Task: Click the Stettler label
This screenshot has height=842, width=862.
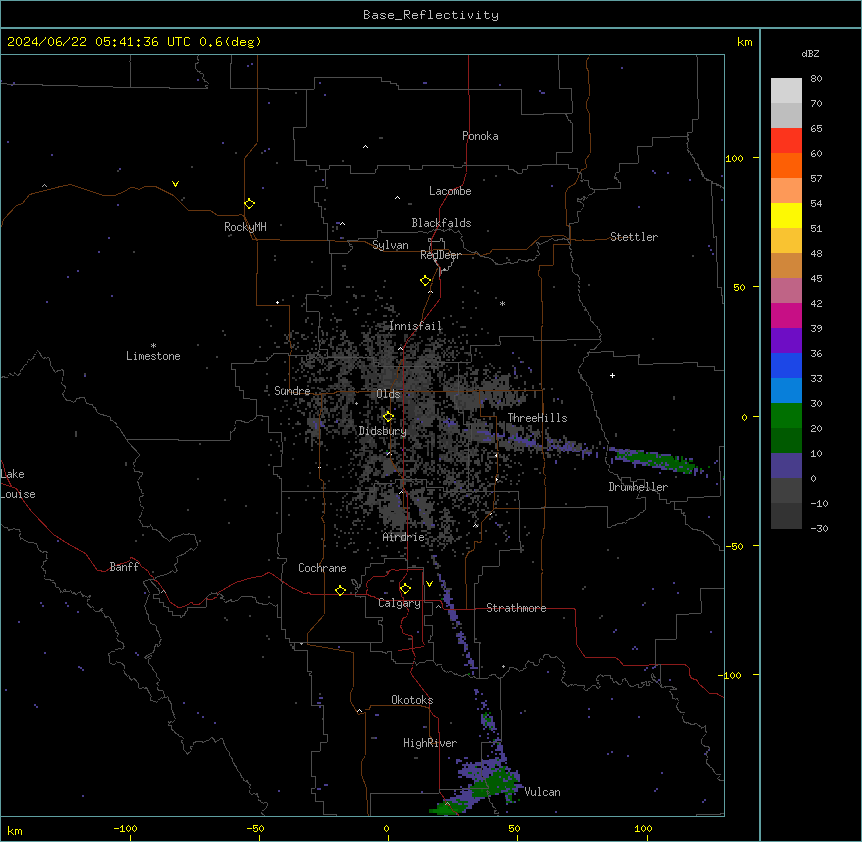Action: click(x=634, y=237)
